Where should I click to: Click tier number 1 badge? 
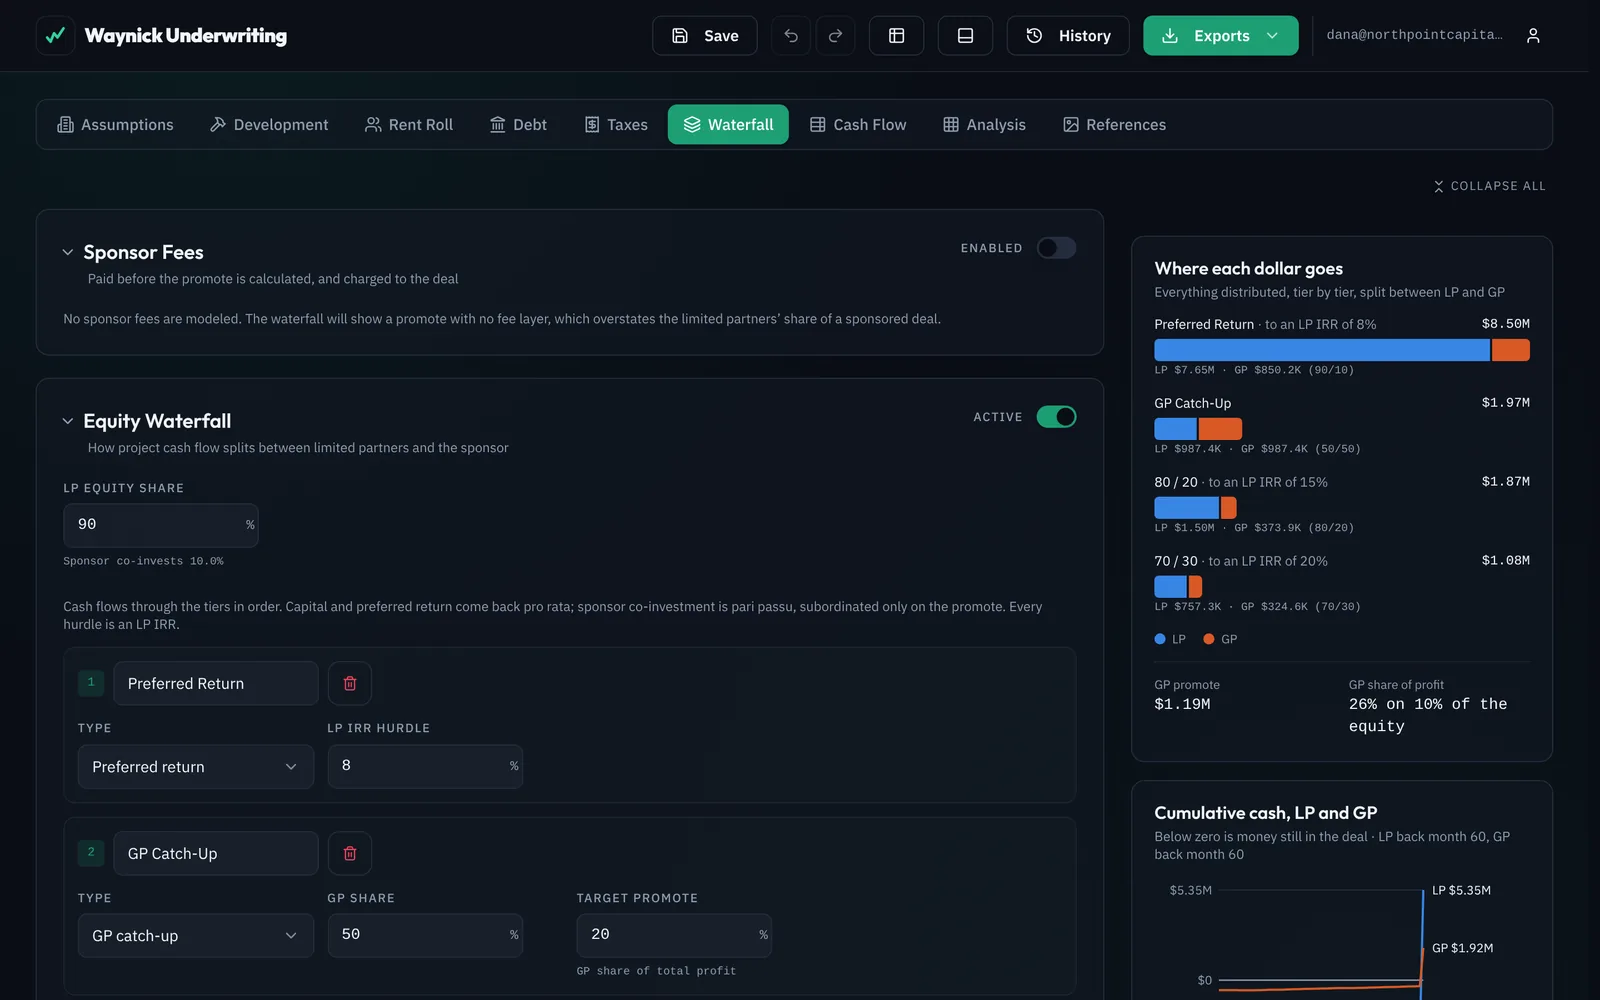pyautogui.click(x=91, y=683)
